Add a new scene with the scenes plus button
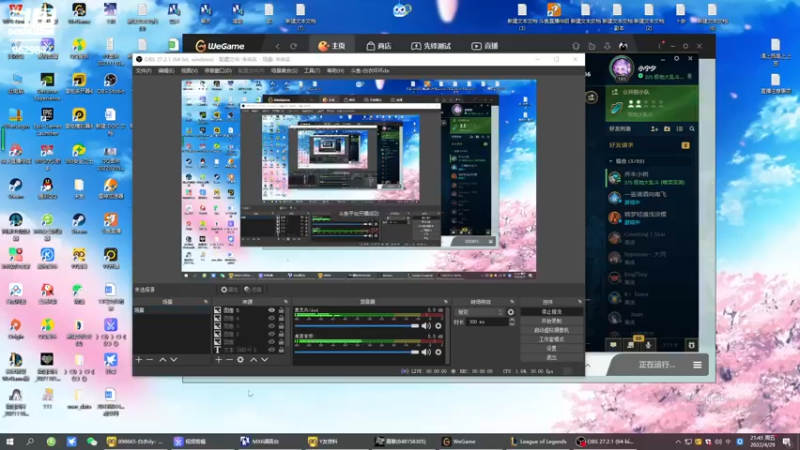The image size is (800, 450). (139, 360)
